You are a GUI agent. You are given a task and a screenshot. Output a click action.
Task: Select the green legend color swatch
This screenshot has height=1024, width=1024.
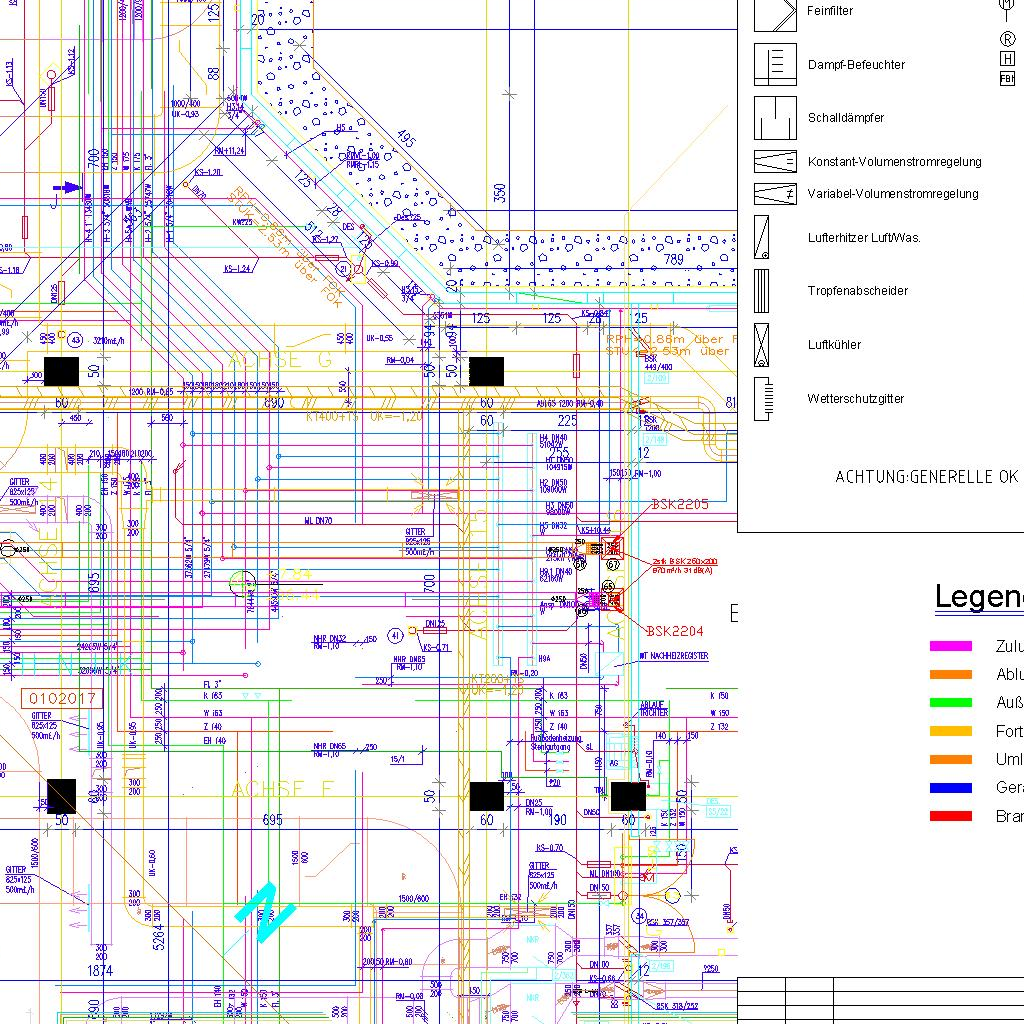tap(950, 703)
